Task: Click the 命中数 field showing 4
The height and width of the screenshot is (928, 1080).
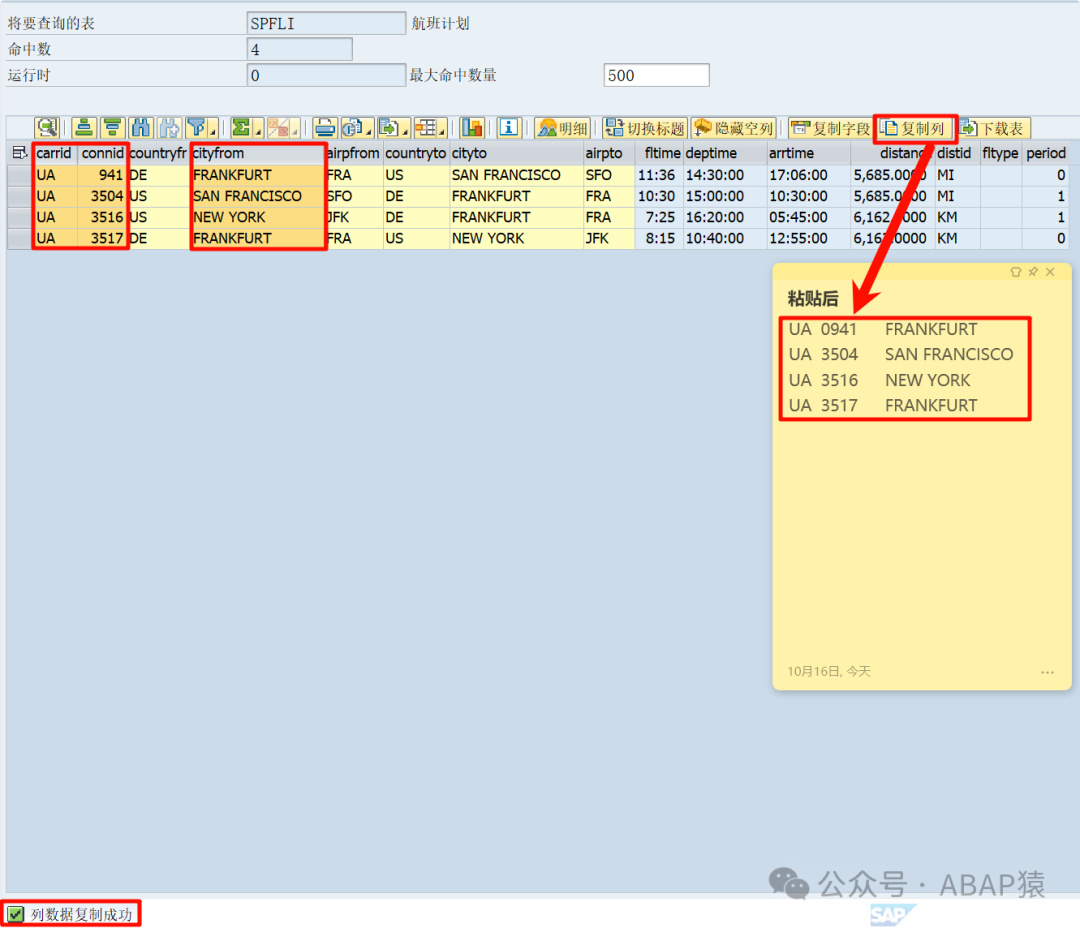Action: [x=300, y=50]
